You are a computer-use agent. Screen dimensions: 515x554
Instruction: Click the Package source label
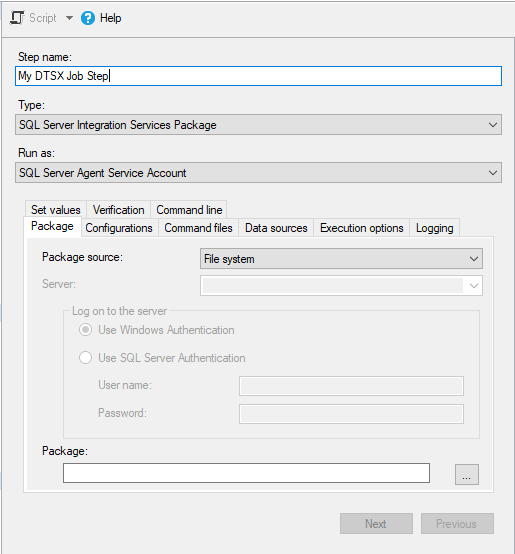[82, 257]
